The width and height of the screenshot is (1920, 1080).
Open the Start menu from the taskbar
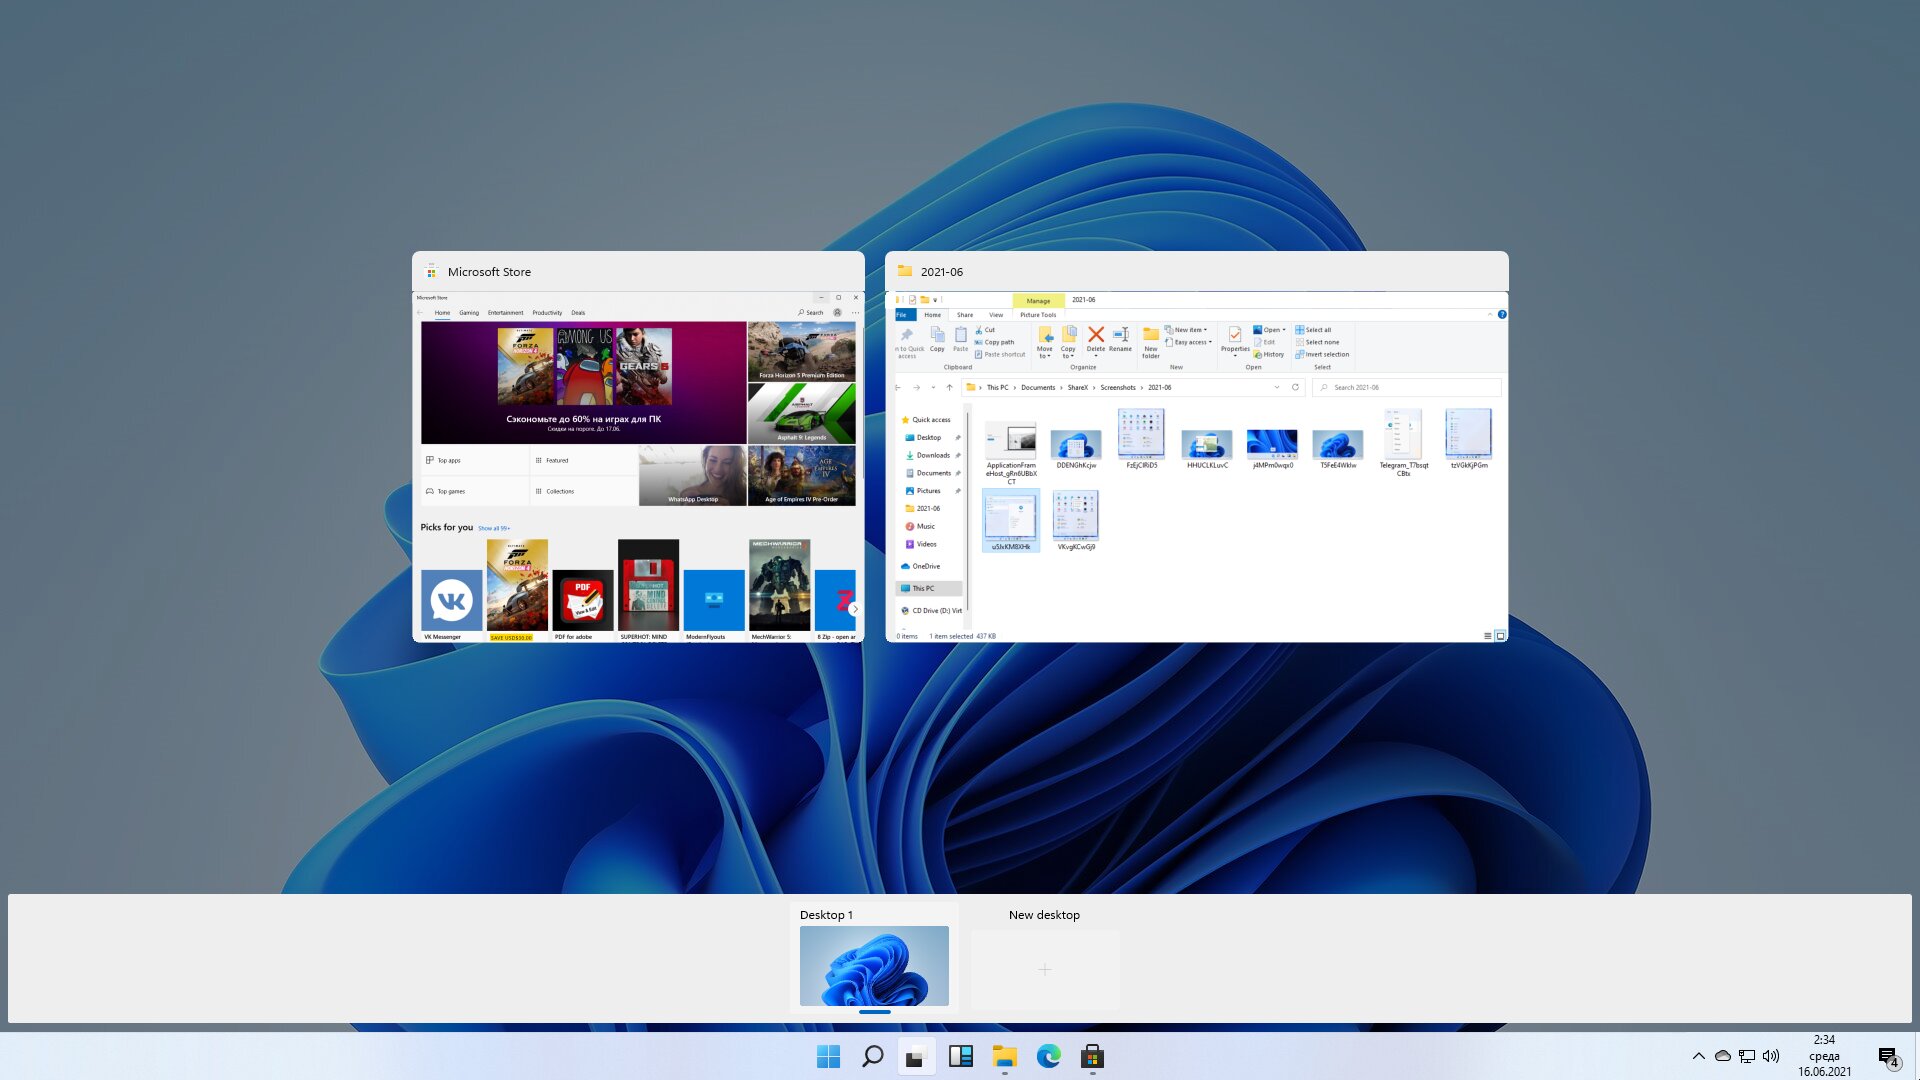coord(828,1056)
